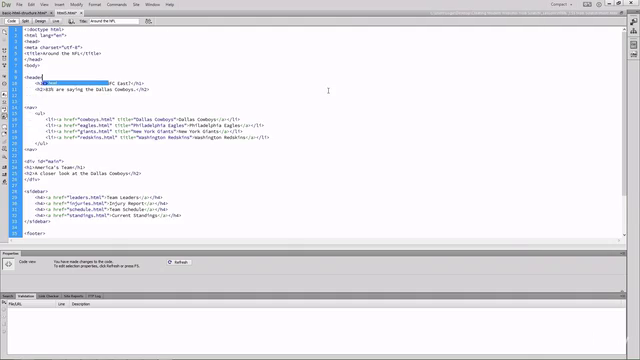Open the Insert menu
This screenshot has width=640, height=360.
click(60, 4)
